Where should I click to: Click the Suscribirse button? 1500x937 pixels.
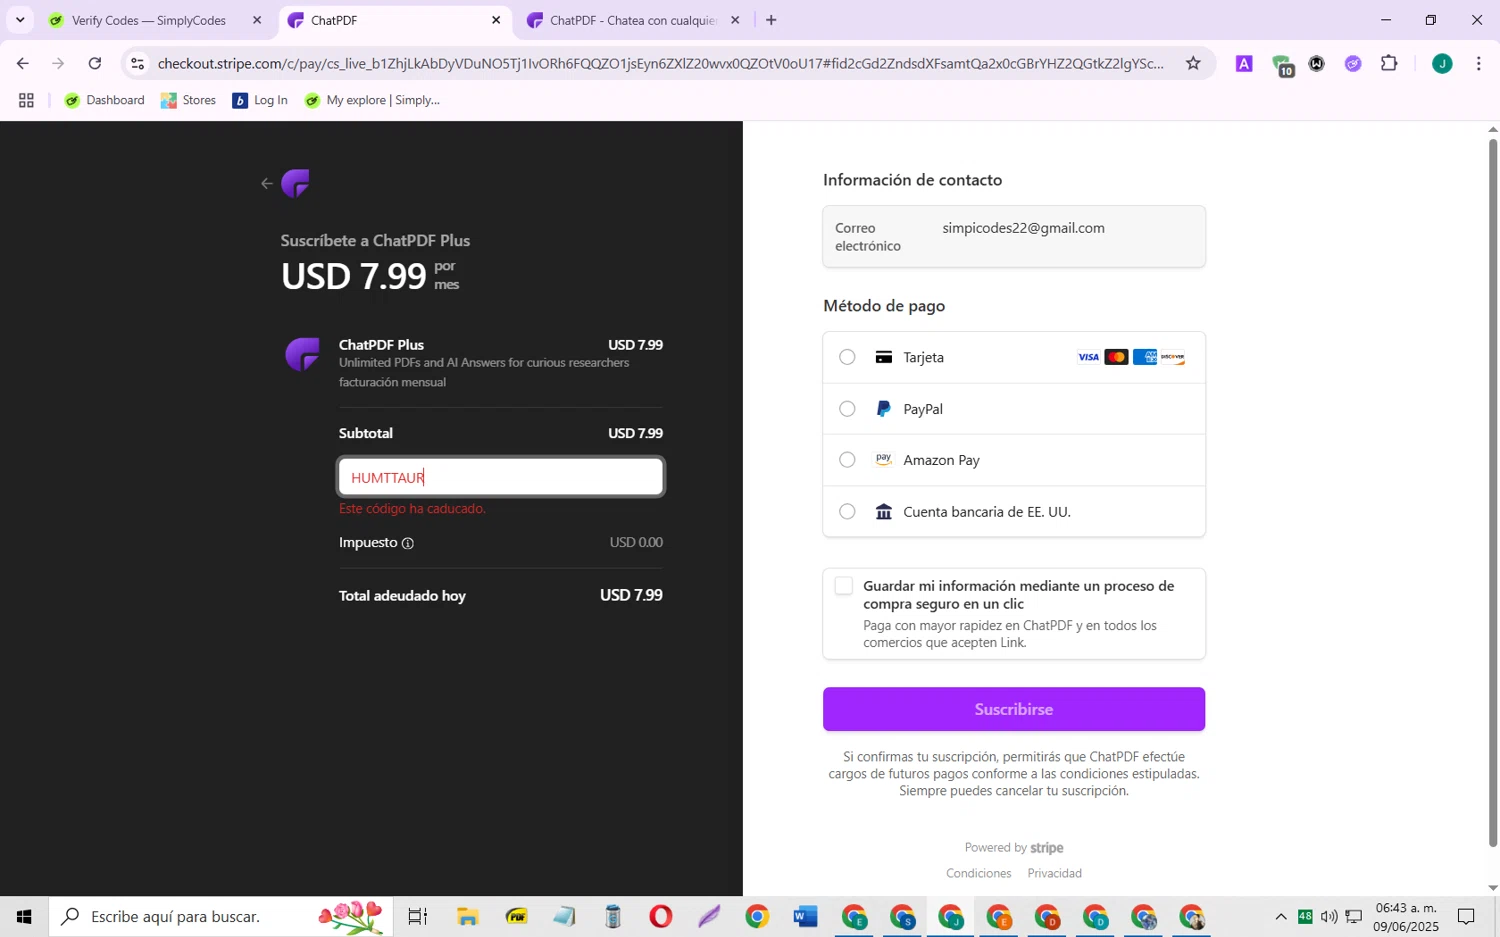[1014, 709]
